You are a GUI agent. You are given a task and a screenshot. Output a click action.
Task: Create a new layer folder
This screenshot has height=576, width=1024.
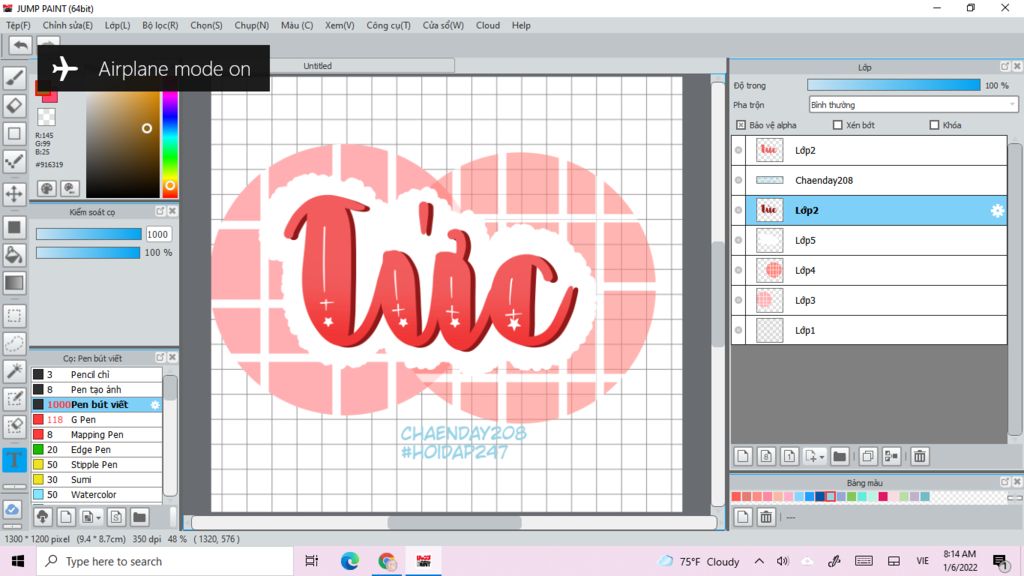pyautogui.click(x=840, y=456)
